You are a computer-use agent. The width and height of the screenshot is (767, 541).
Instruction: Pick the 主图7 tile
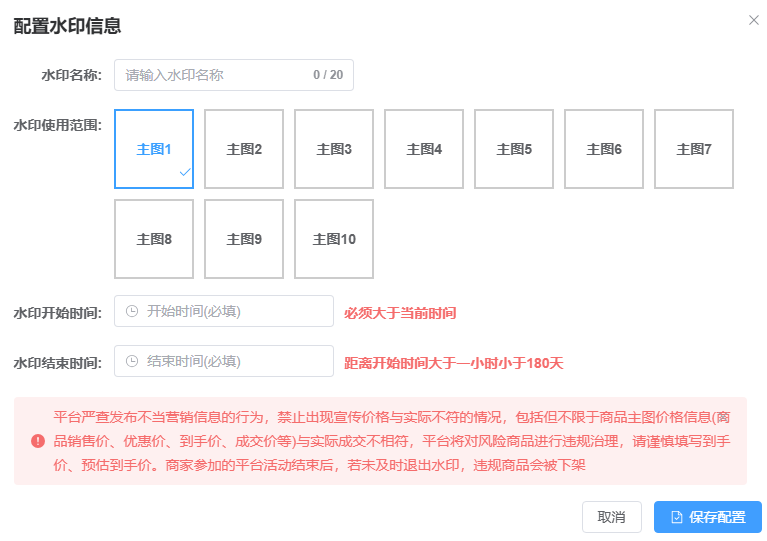pos(694,149)
